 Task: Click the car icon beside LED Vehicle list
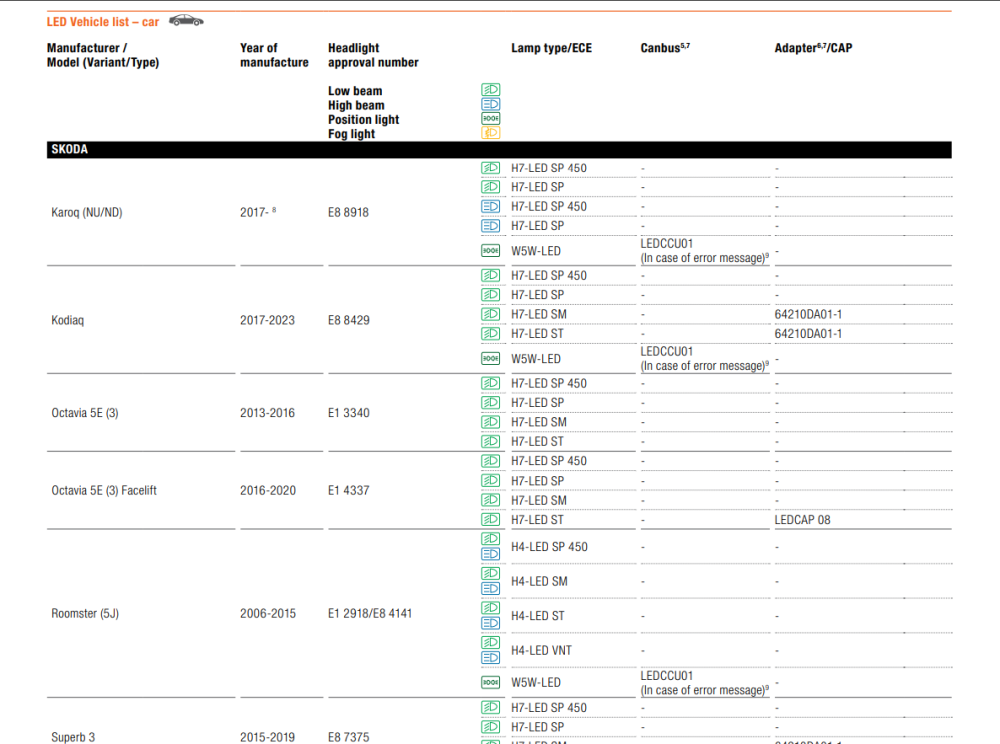(186, 21)
